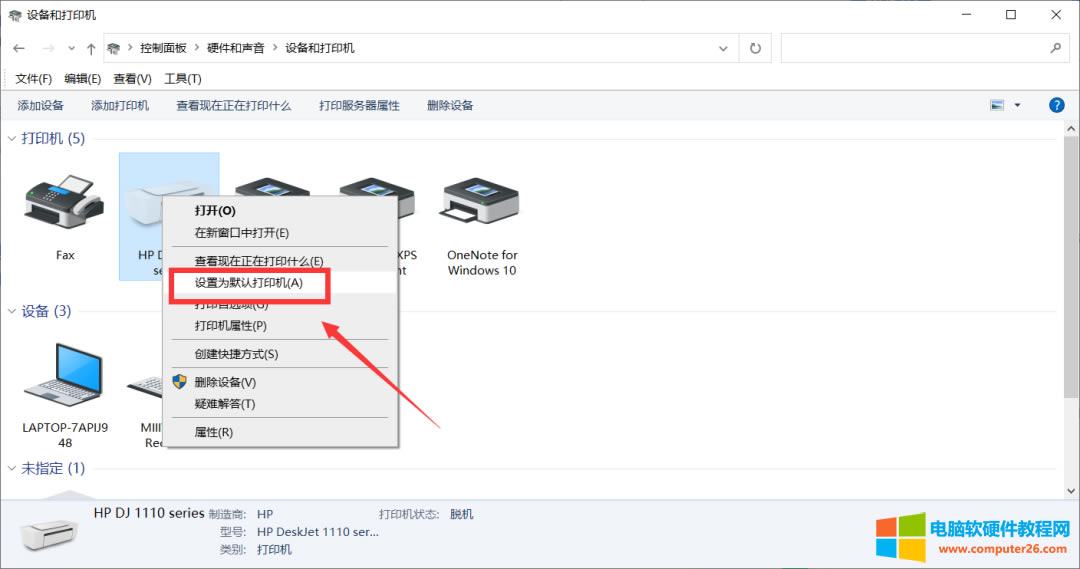
Task: Refresh the address bar location
Action: [755, 48]
